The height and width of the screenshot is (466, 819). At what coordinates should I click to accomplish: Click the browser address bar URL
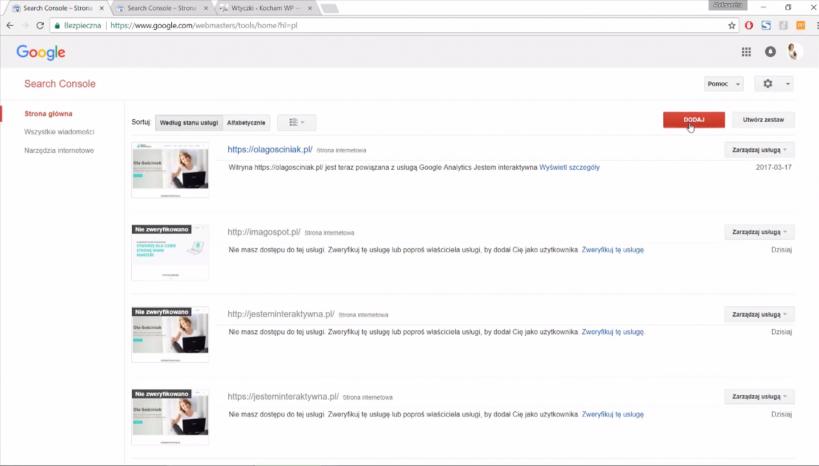tap(204, 25)
